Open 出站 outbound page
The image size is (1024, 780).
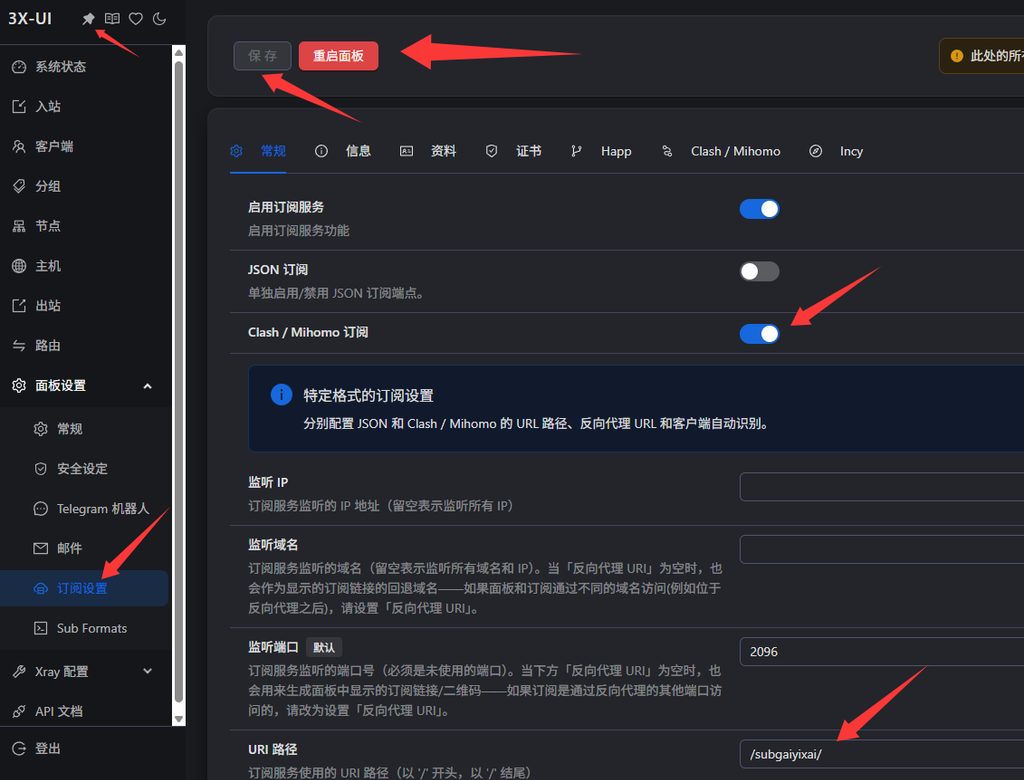click(x=85, y=306)
